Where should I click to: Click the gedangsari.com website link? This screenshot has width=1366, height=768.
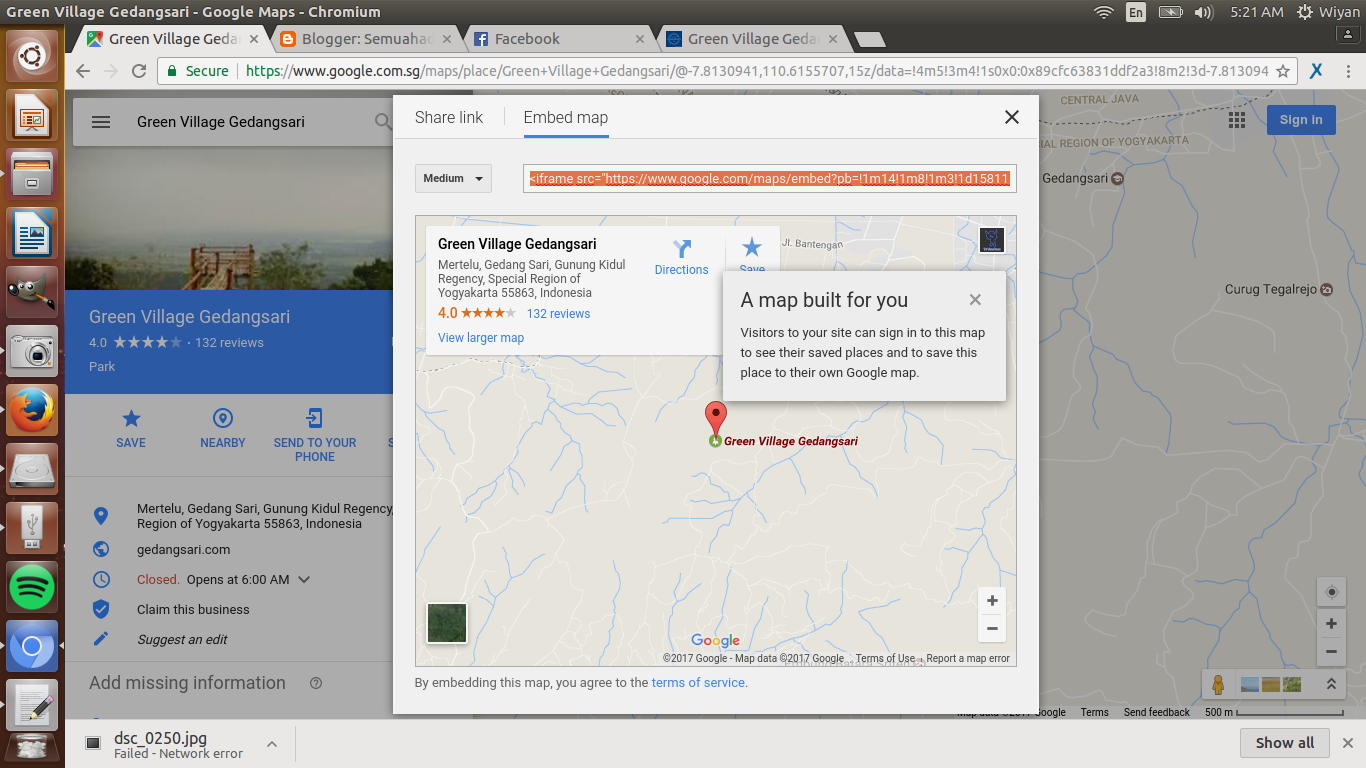[184, 549]
